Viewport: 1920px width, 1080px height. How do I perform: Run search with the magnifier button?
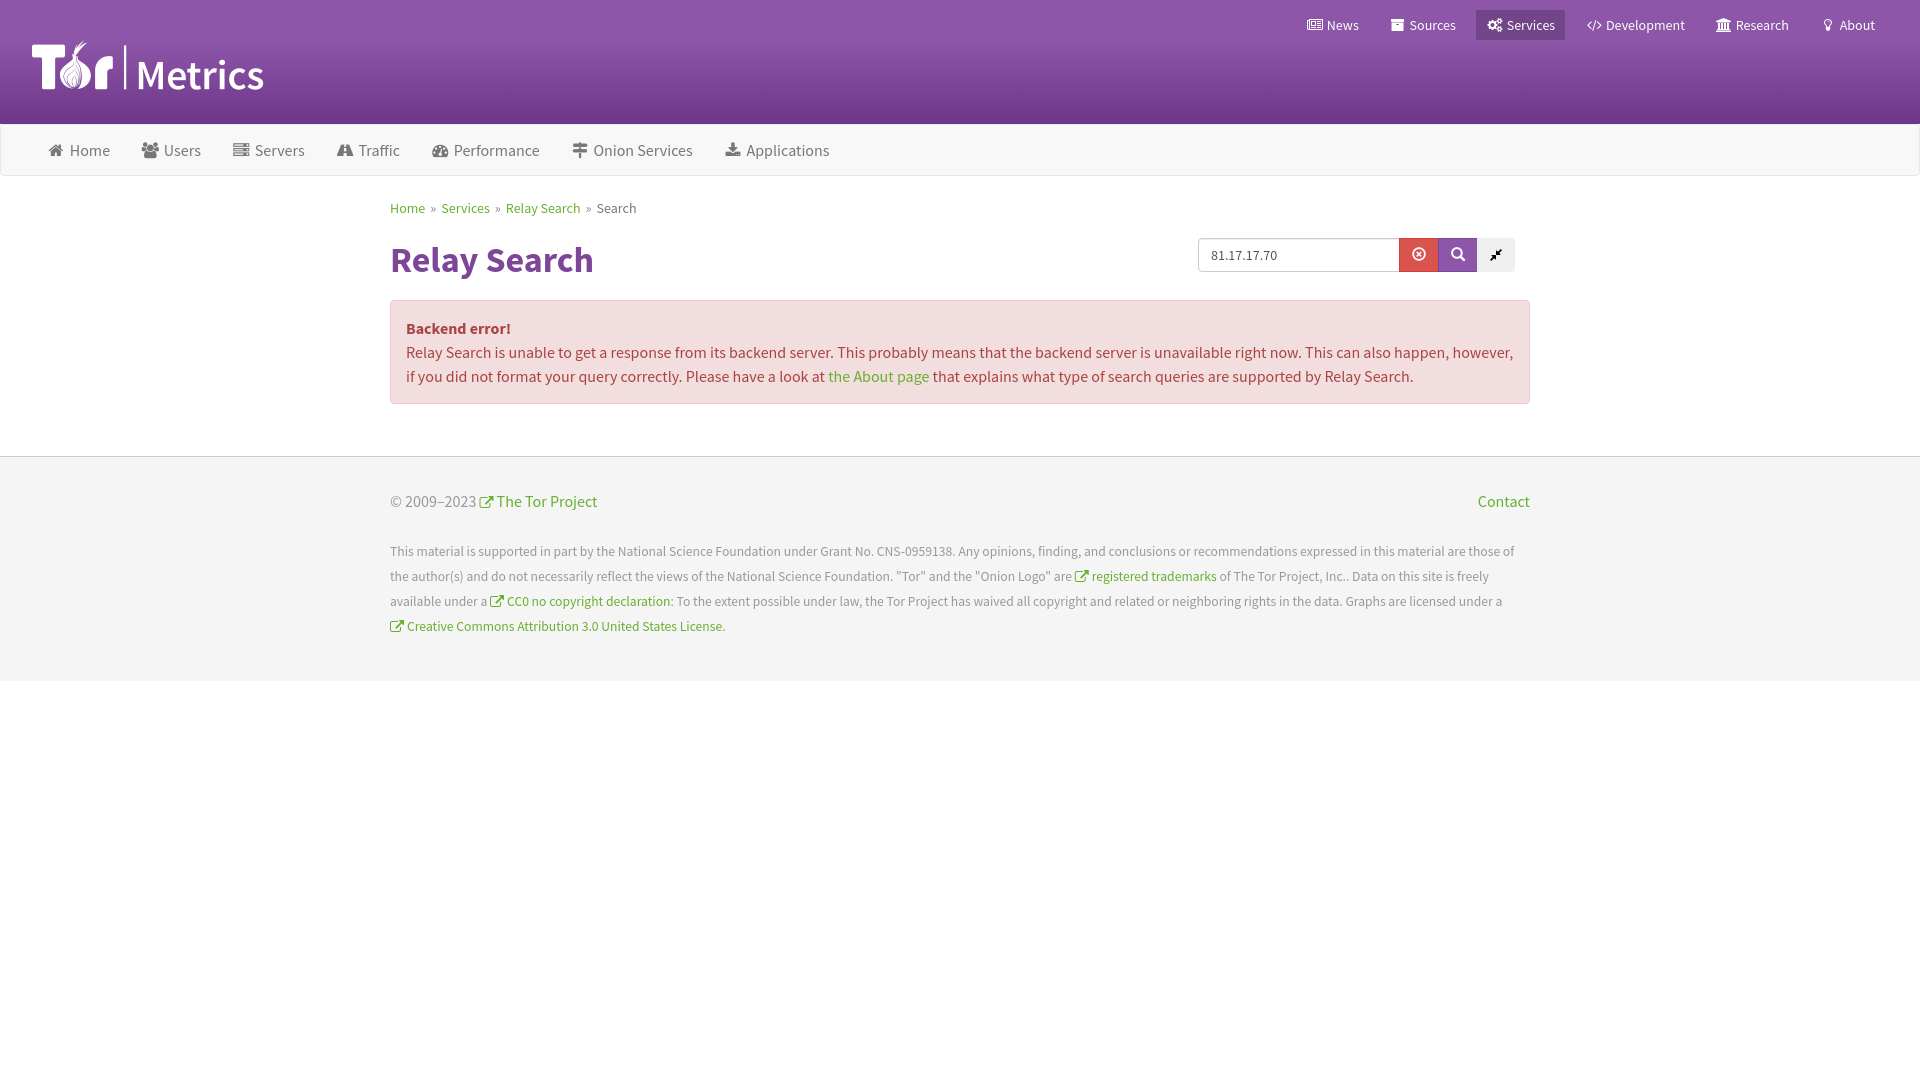[x=1457, y=255]
